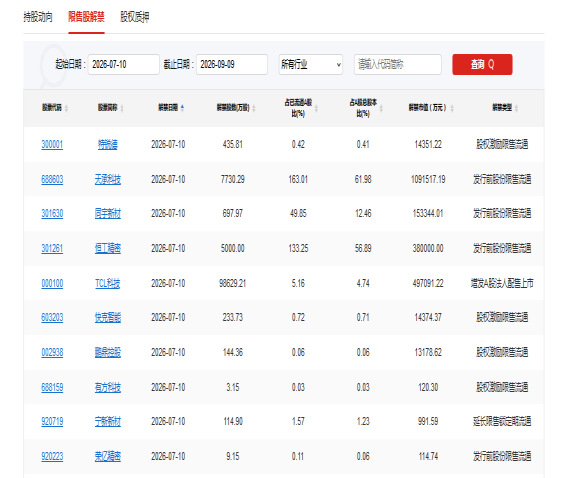Open the 所有行业 industry dropdown
The width and height of the screenshot is (563, 478).
click(x=311, y=65)
